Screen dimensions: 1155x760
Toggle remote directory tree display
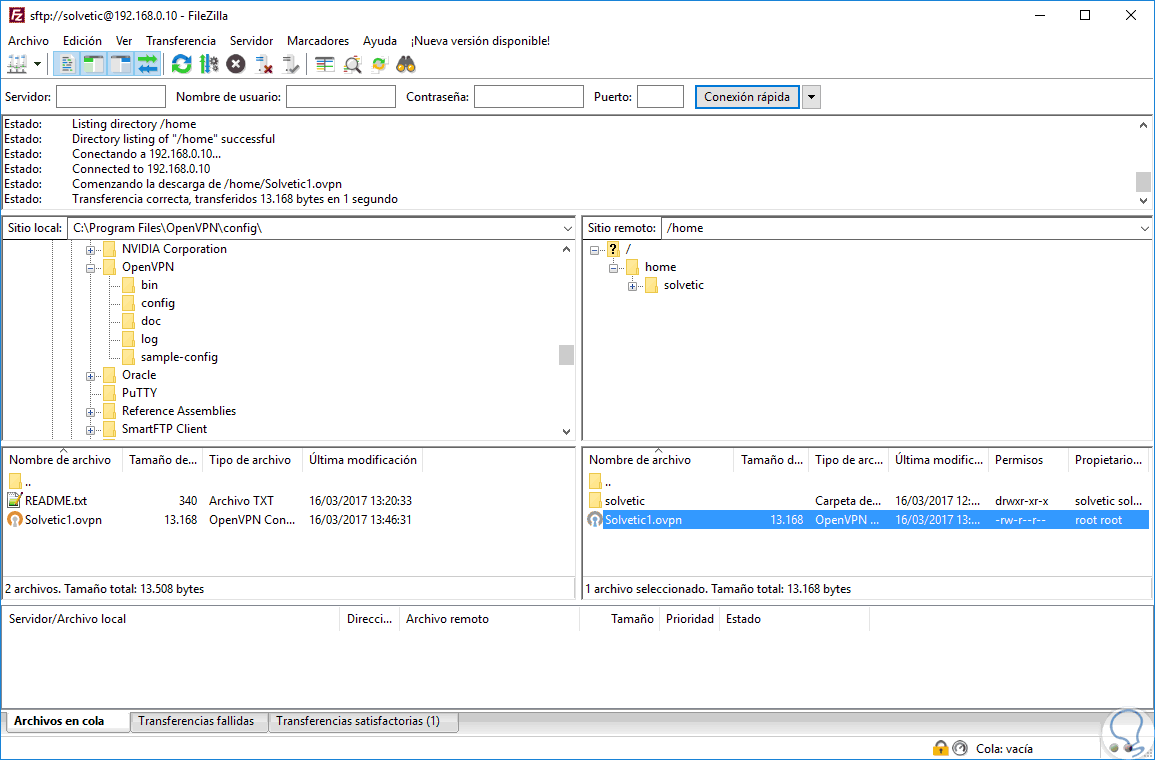(x=120, y=64)
